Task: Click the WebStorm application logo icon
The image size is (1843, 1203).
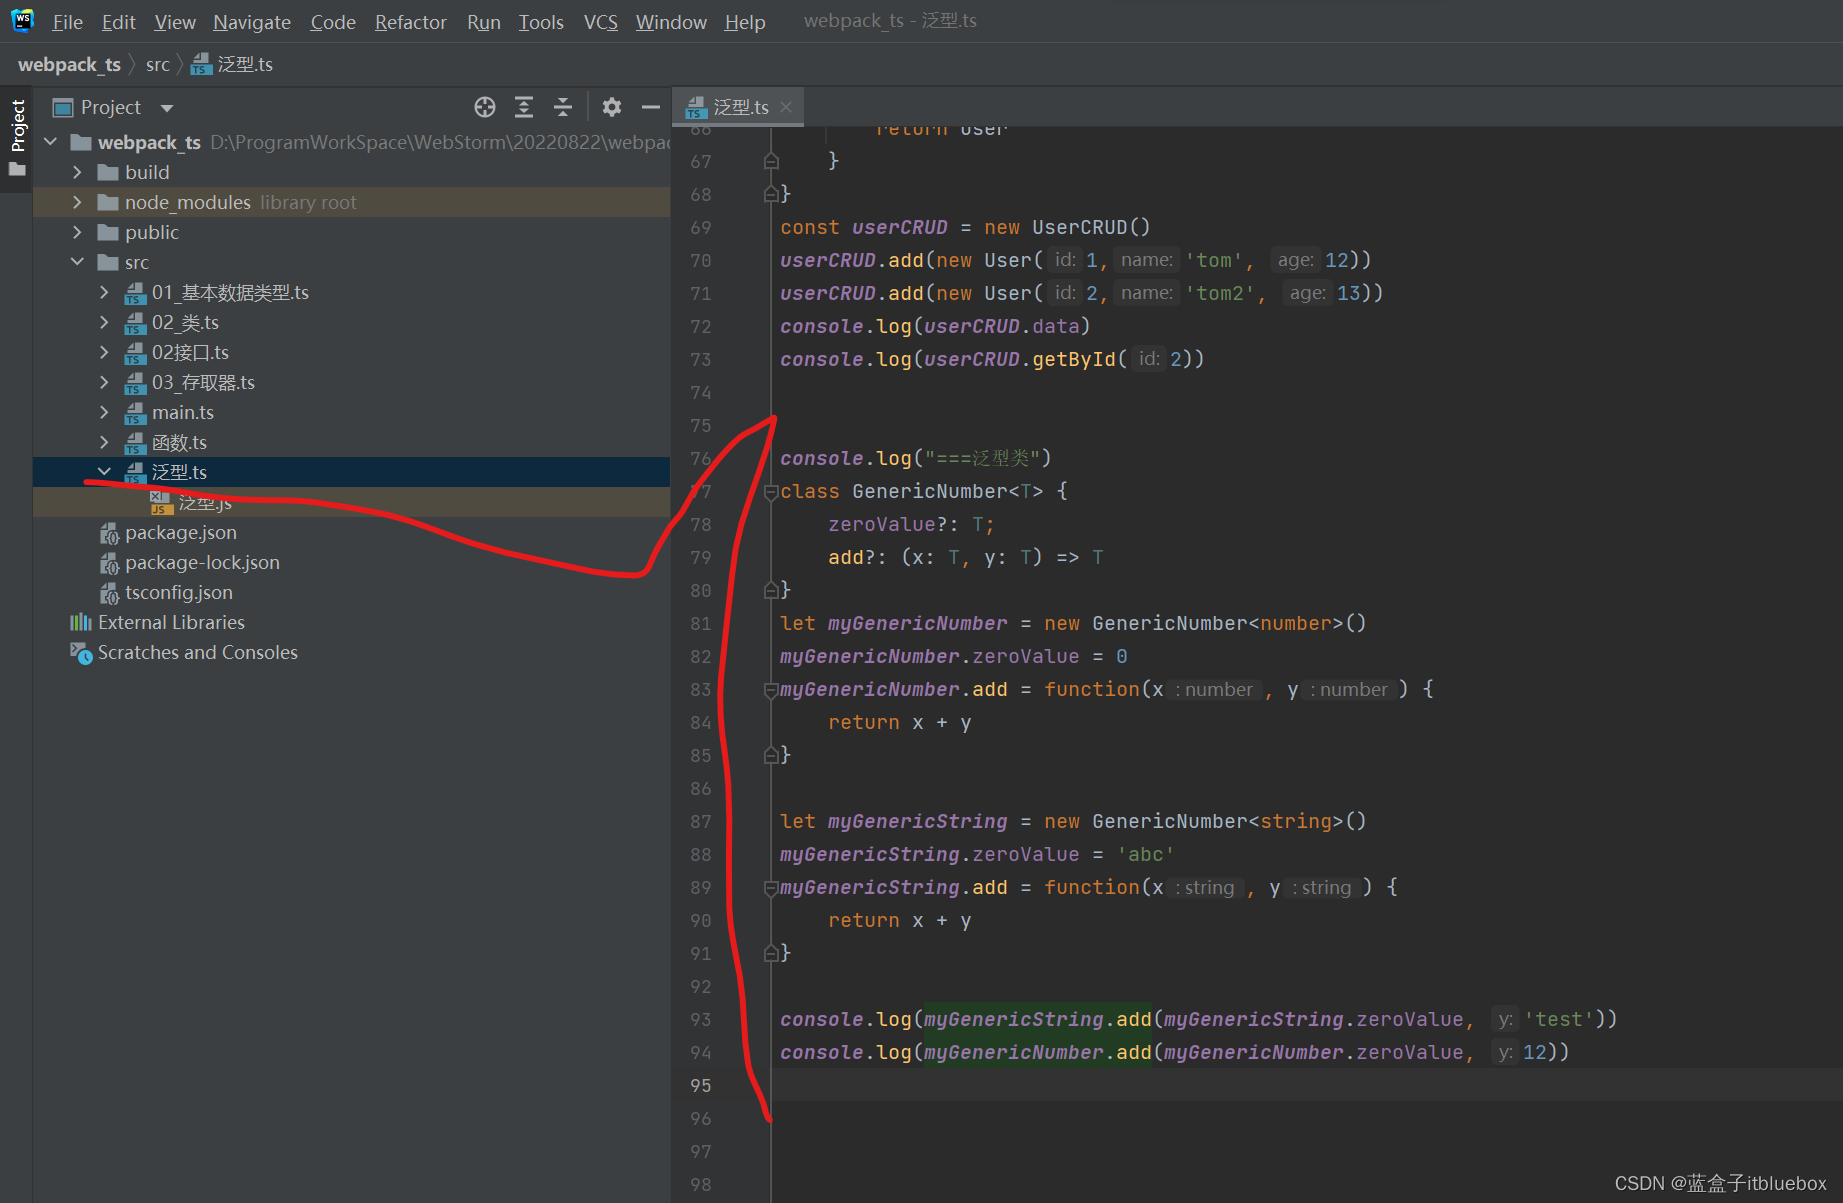Action: tap(22, 20)
